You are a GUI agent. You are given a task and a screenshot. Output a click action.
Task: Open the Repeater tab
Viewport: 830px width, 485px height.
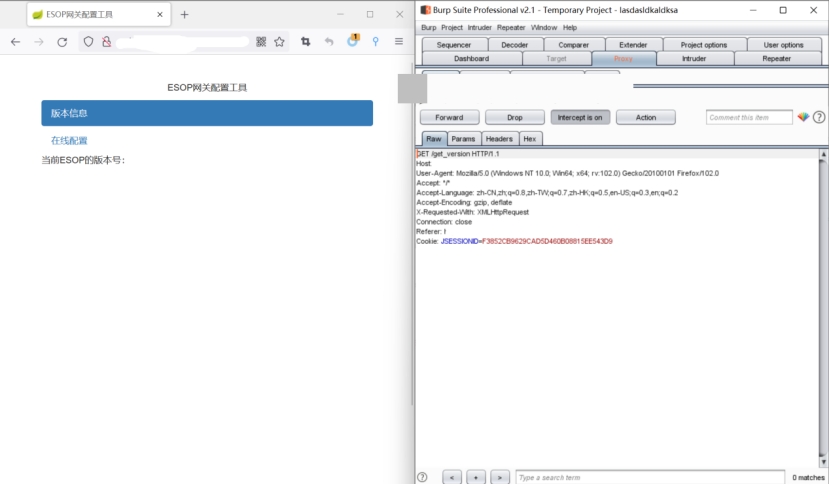777,59
